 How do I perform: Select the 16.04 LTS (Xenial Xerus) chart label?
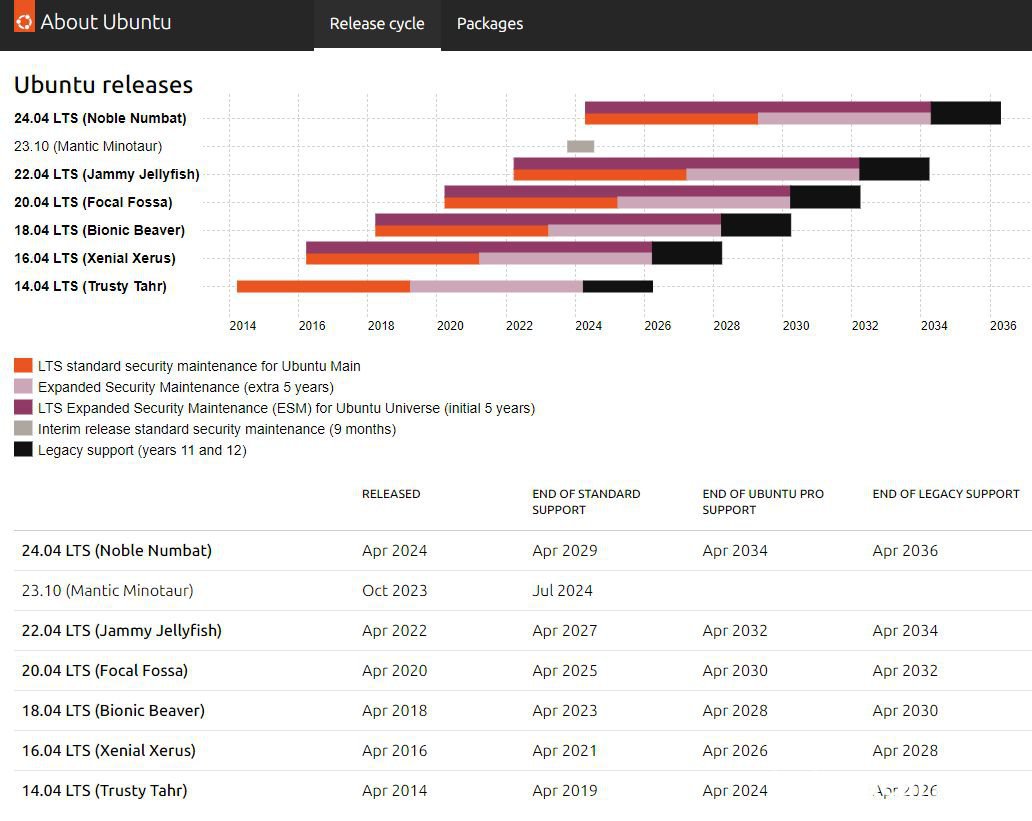(x=95, y=258)
